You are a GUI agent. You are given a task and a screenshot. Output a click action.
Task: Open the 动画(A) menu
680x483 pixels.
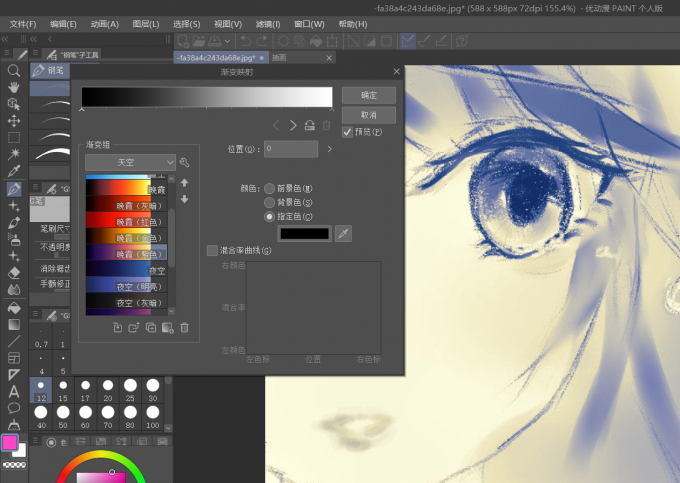(x=105, y=24)
